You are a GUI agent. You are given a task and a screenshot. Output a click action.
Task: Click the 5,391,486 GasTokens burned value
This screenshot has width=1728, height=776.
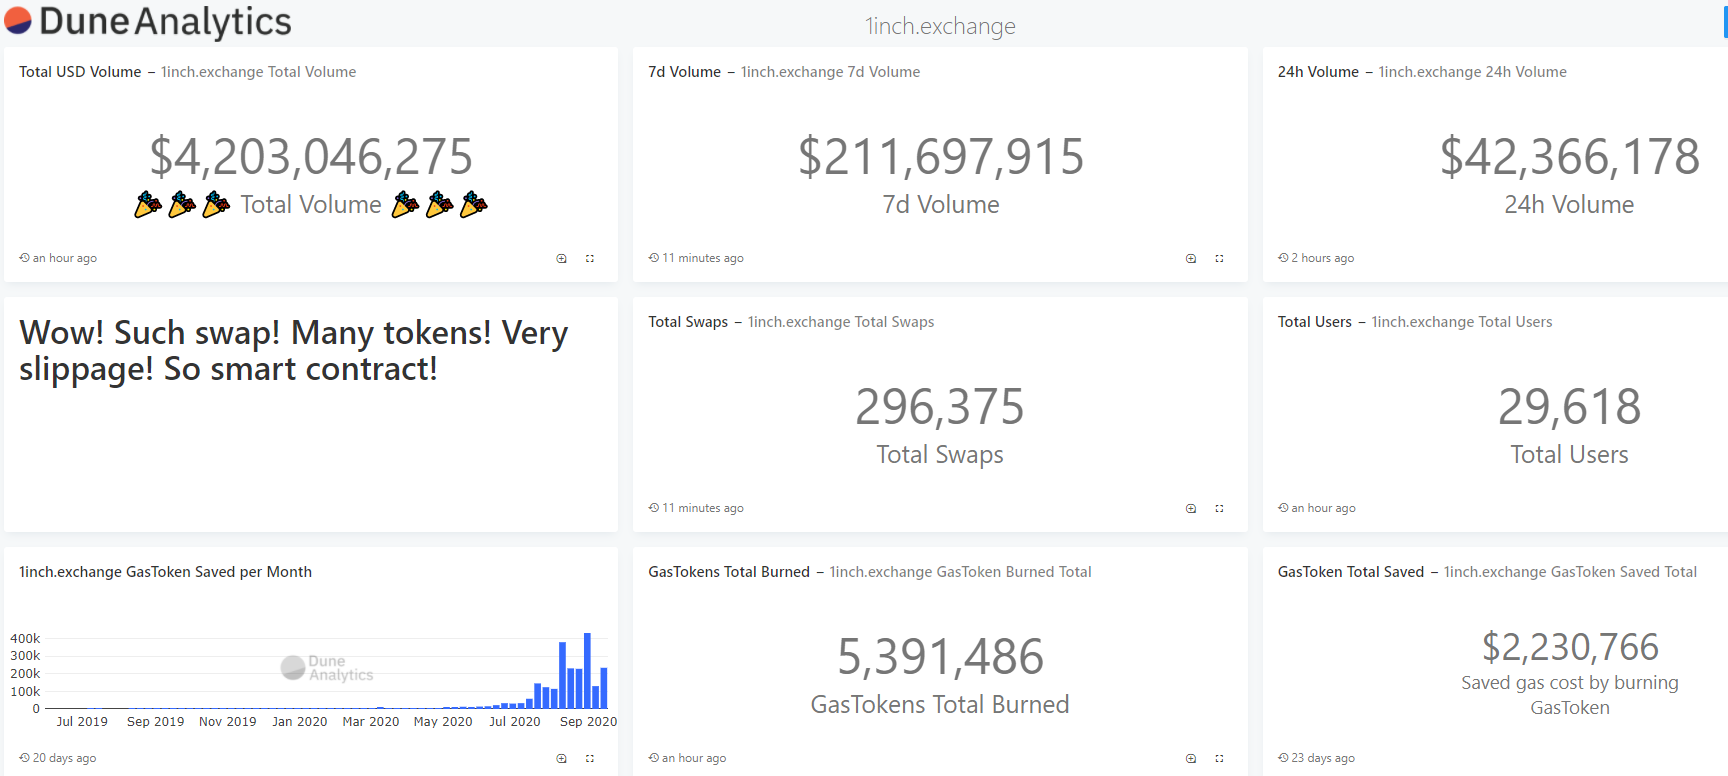(x=940, y=657)
